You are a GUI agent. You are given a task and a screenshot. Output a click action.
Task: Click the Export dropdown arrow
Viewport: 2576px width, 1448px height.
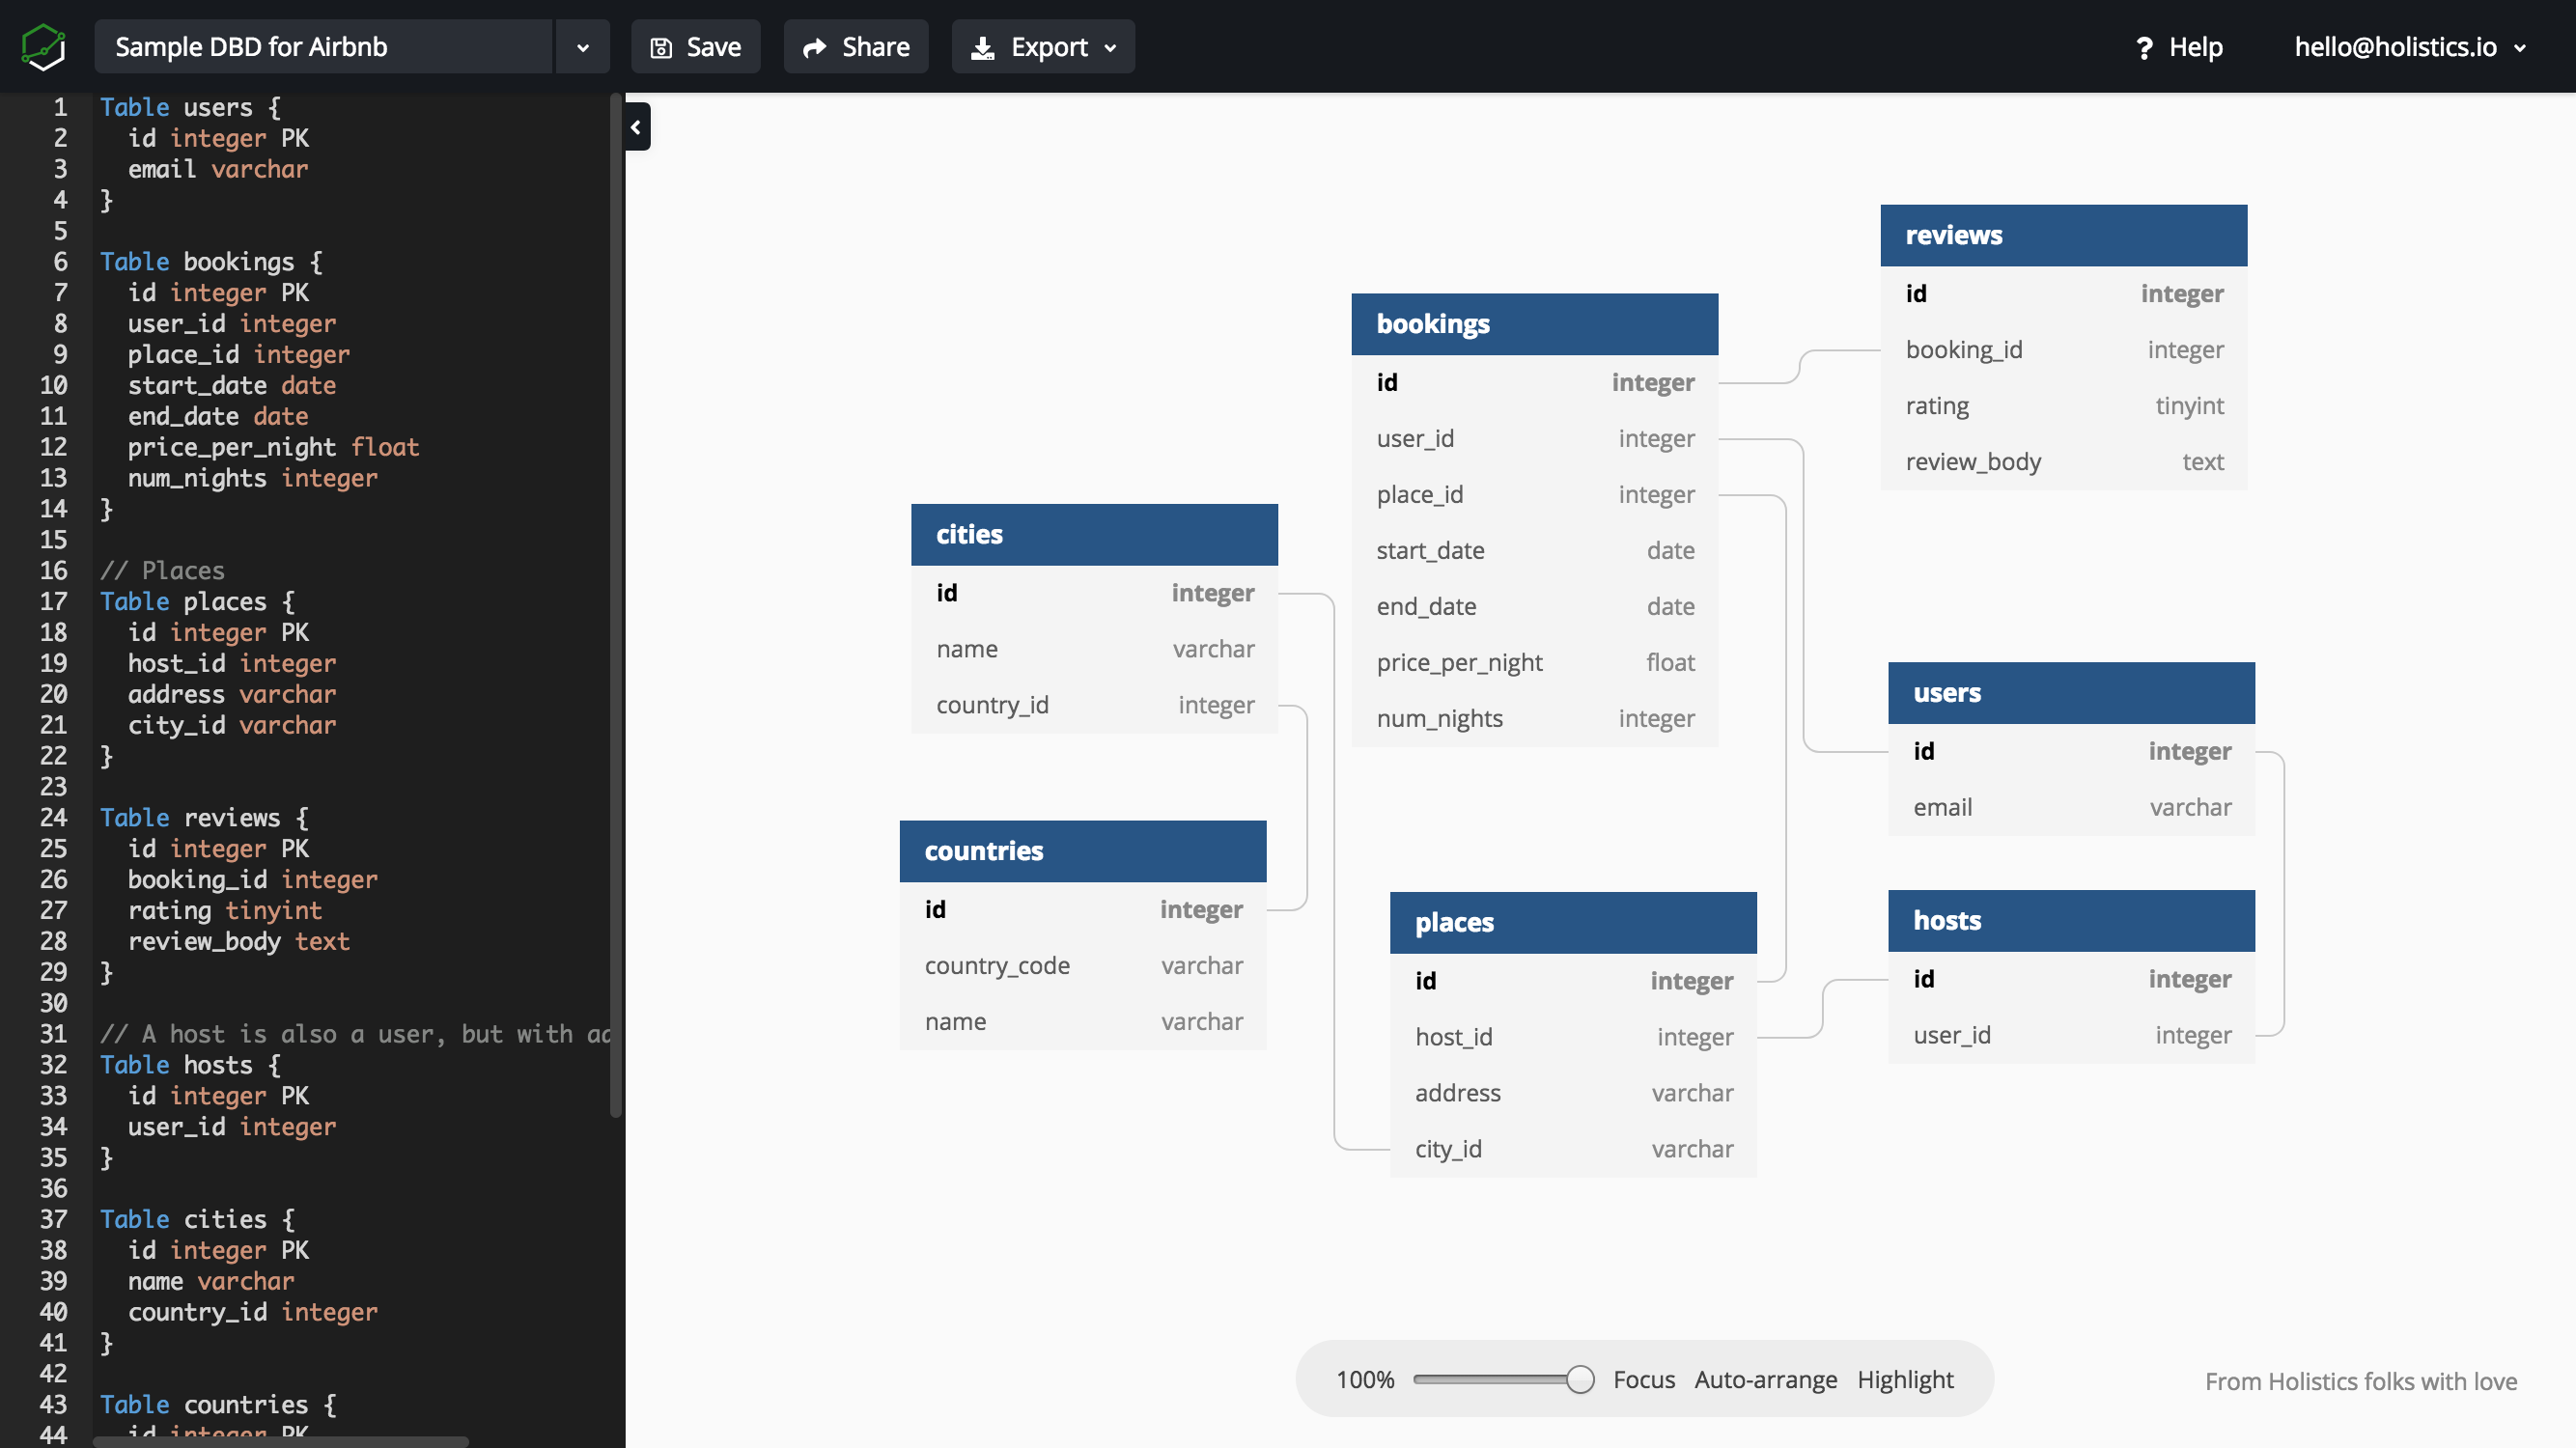(x=1113, y=47)
